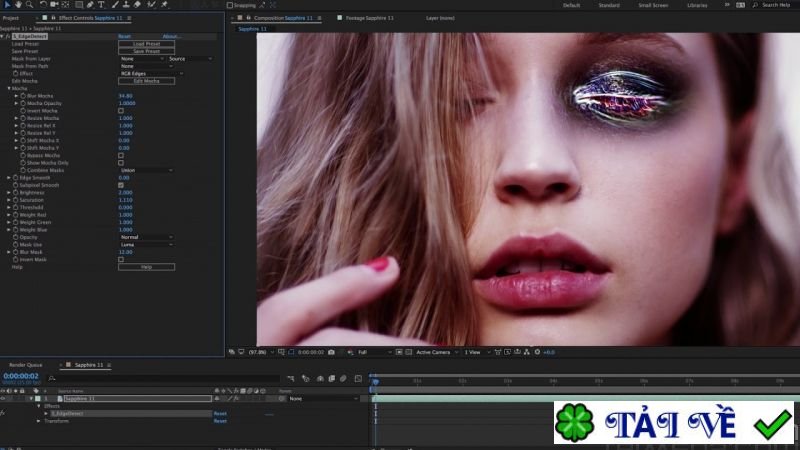
Task: Open the Combine Masks Union dropdown
Action: tap(145, 171)
